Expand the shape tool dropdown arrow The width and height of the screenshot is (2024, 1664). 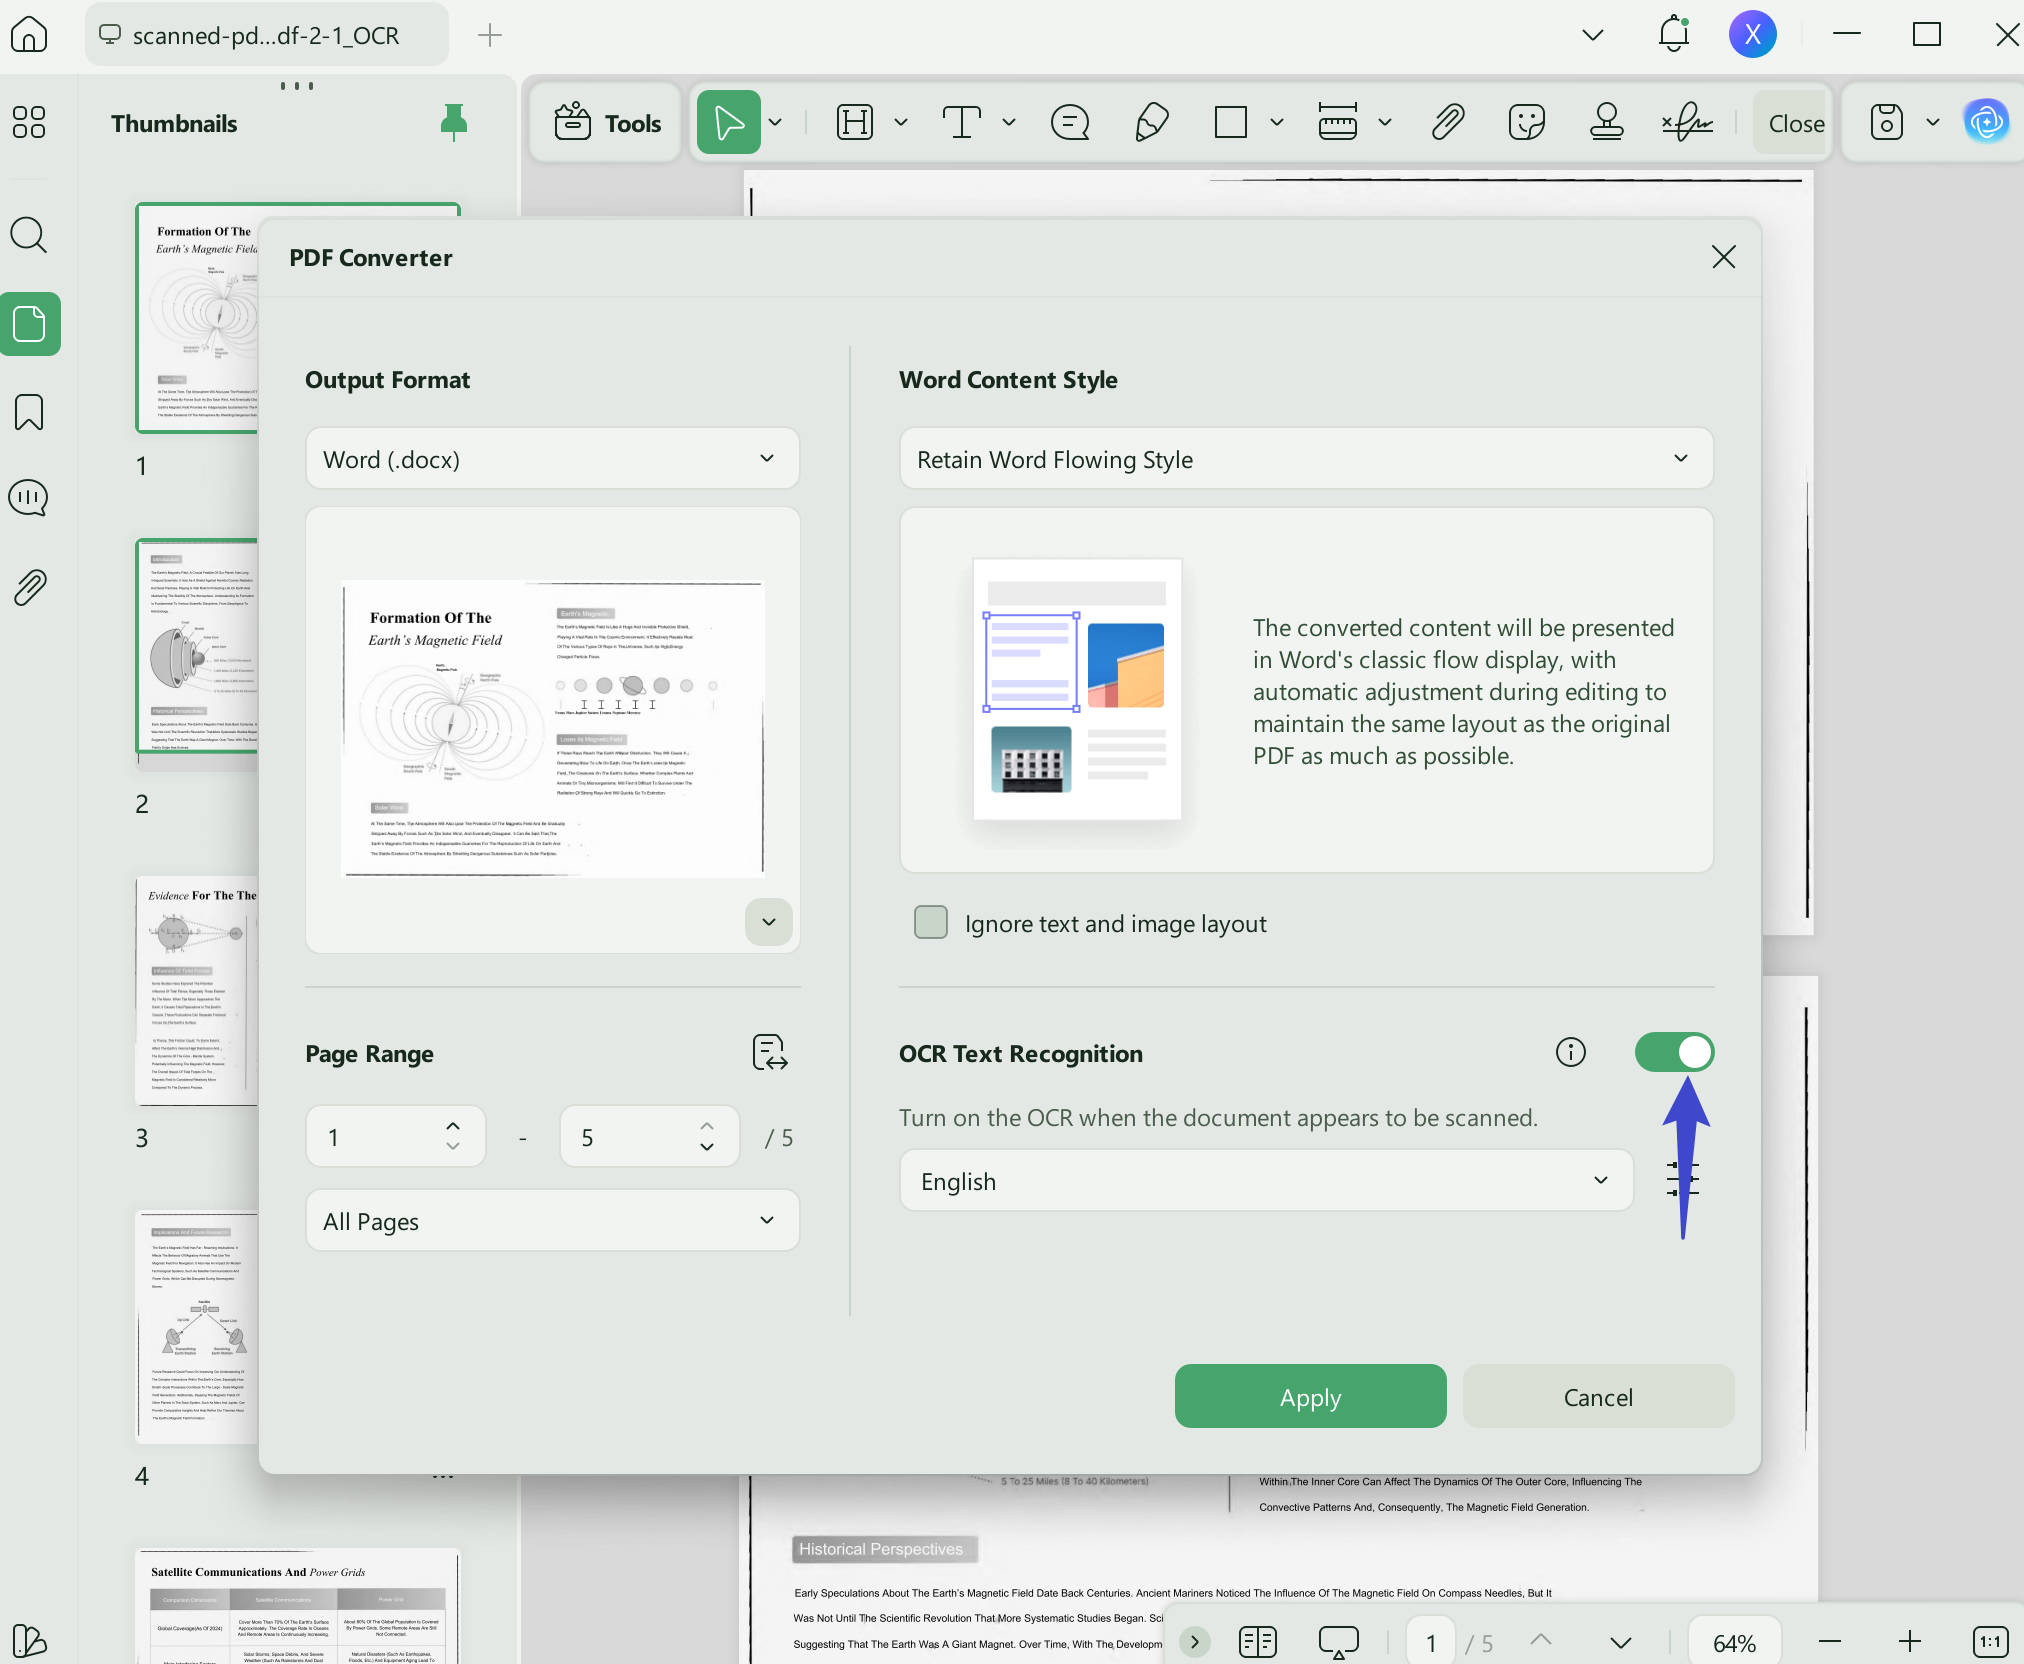1276,123
